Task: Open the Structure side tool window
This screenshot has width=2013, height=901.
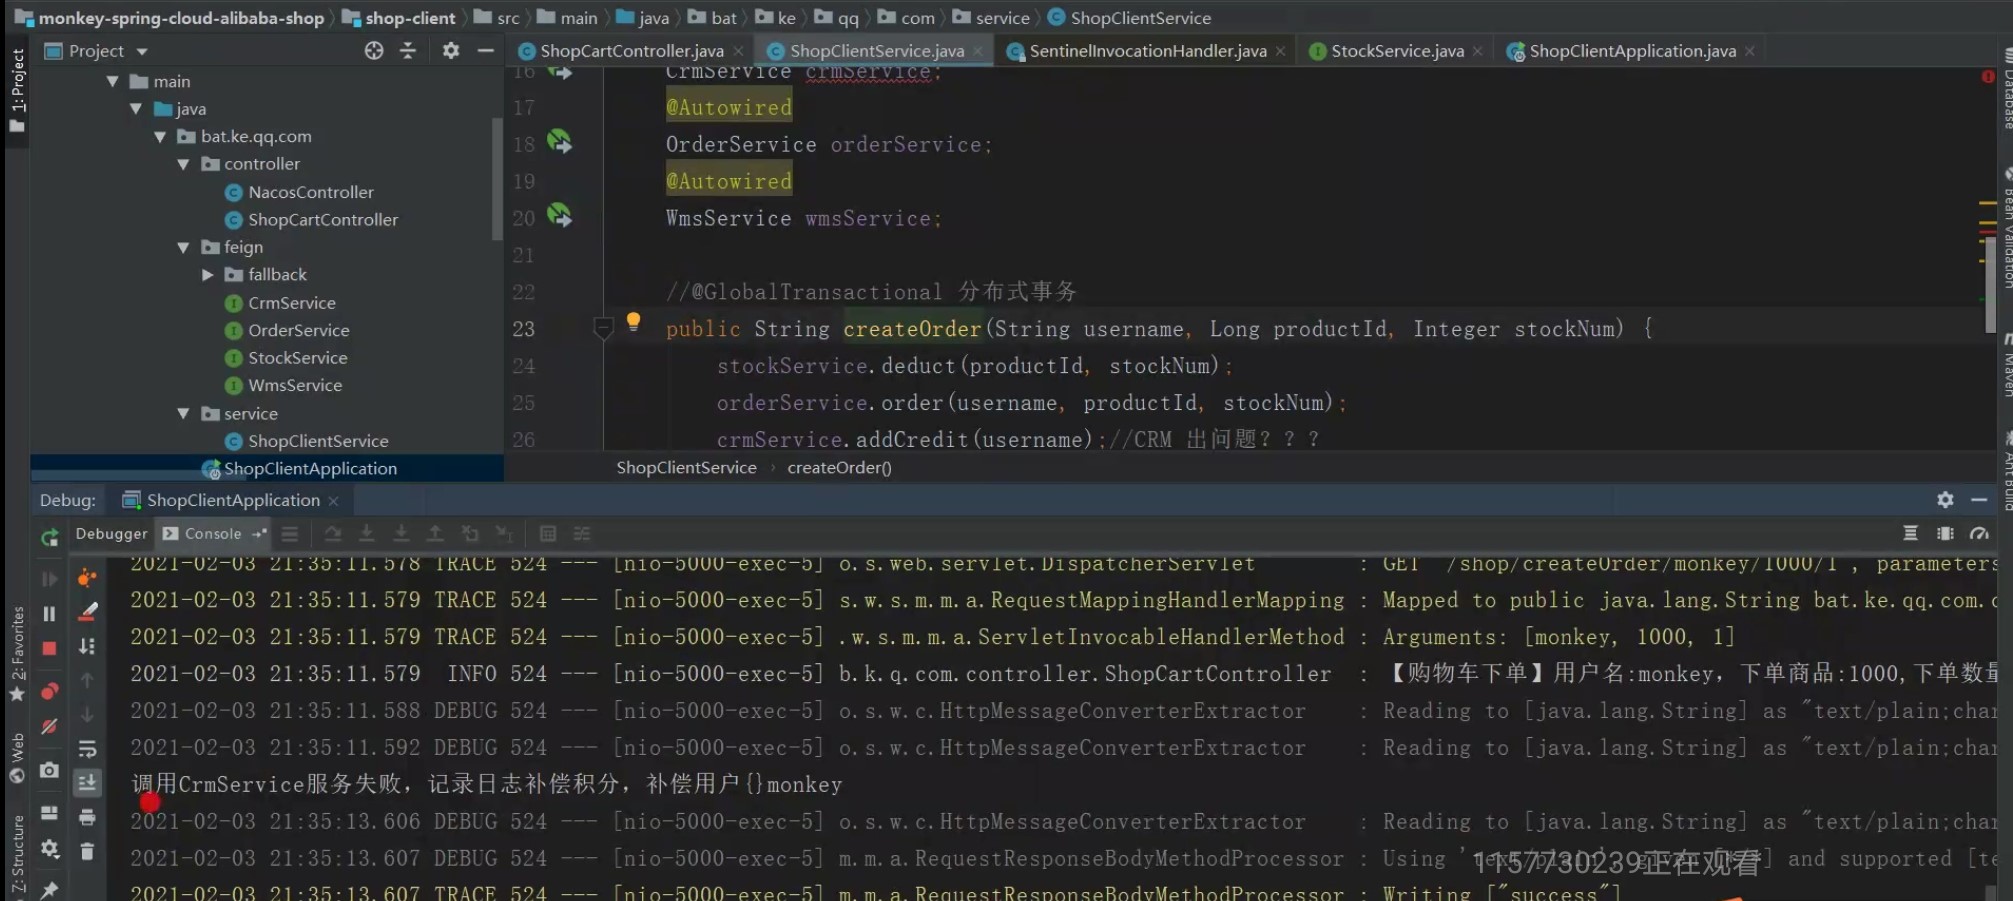Action: [17, 856]
